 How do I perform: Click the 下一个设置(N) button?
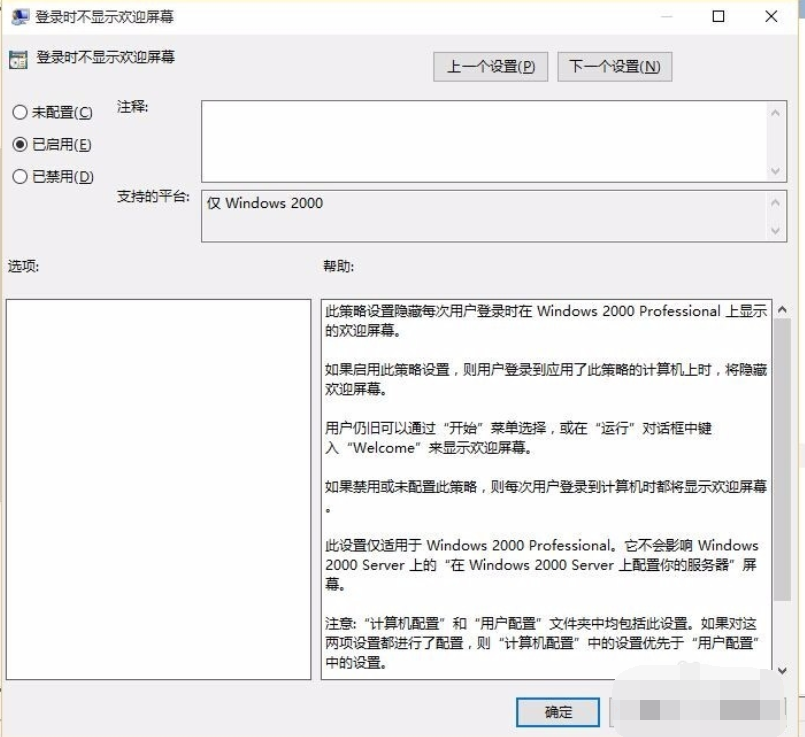(x=615, y=66)
